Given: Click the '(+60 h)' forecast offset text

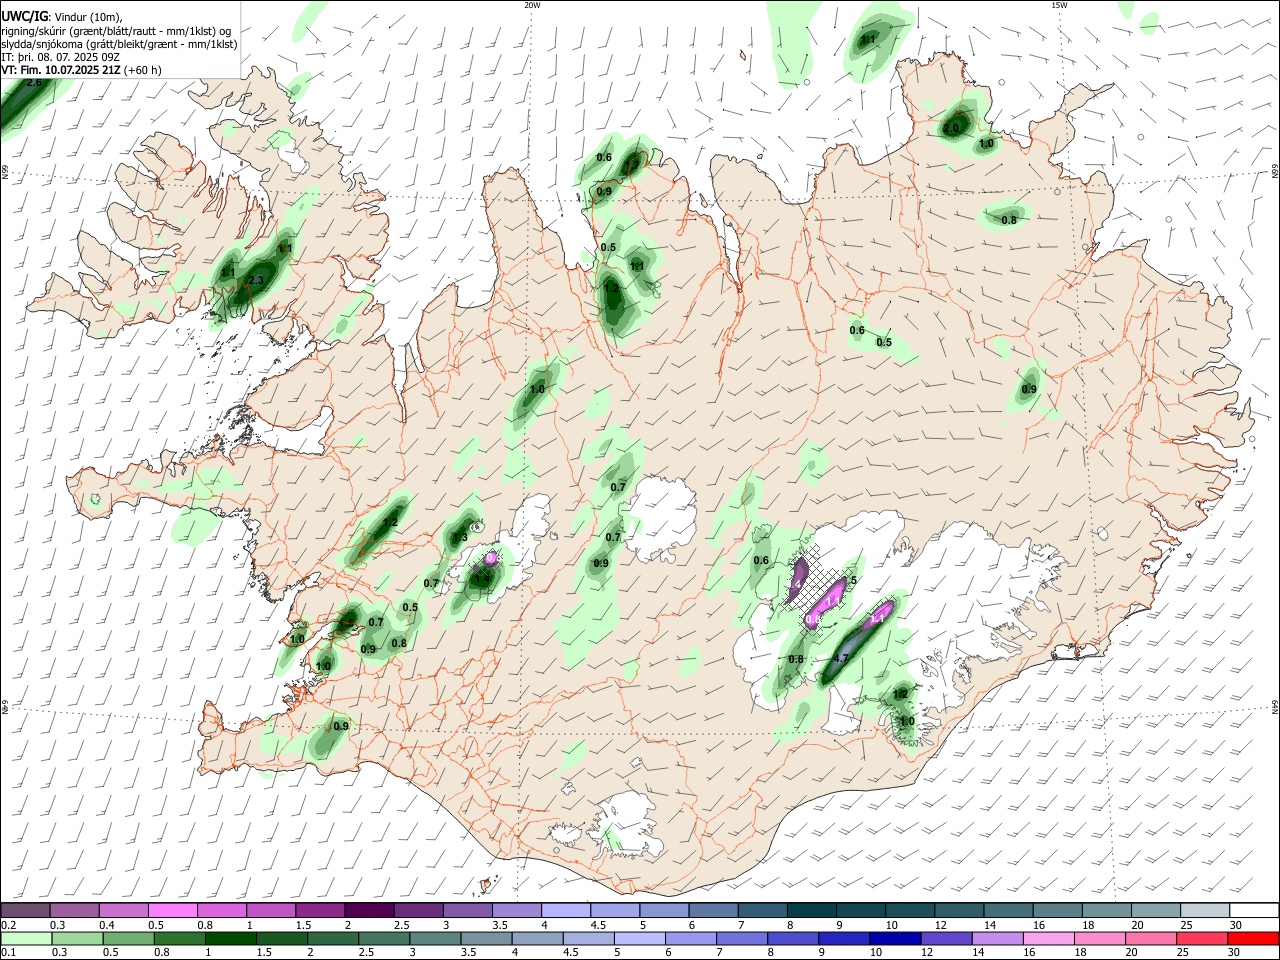Looking at the screenshot, I should point(143,70).
